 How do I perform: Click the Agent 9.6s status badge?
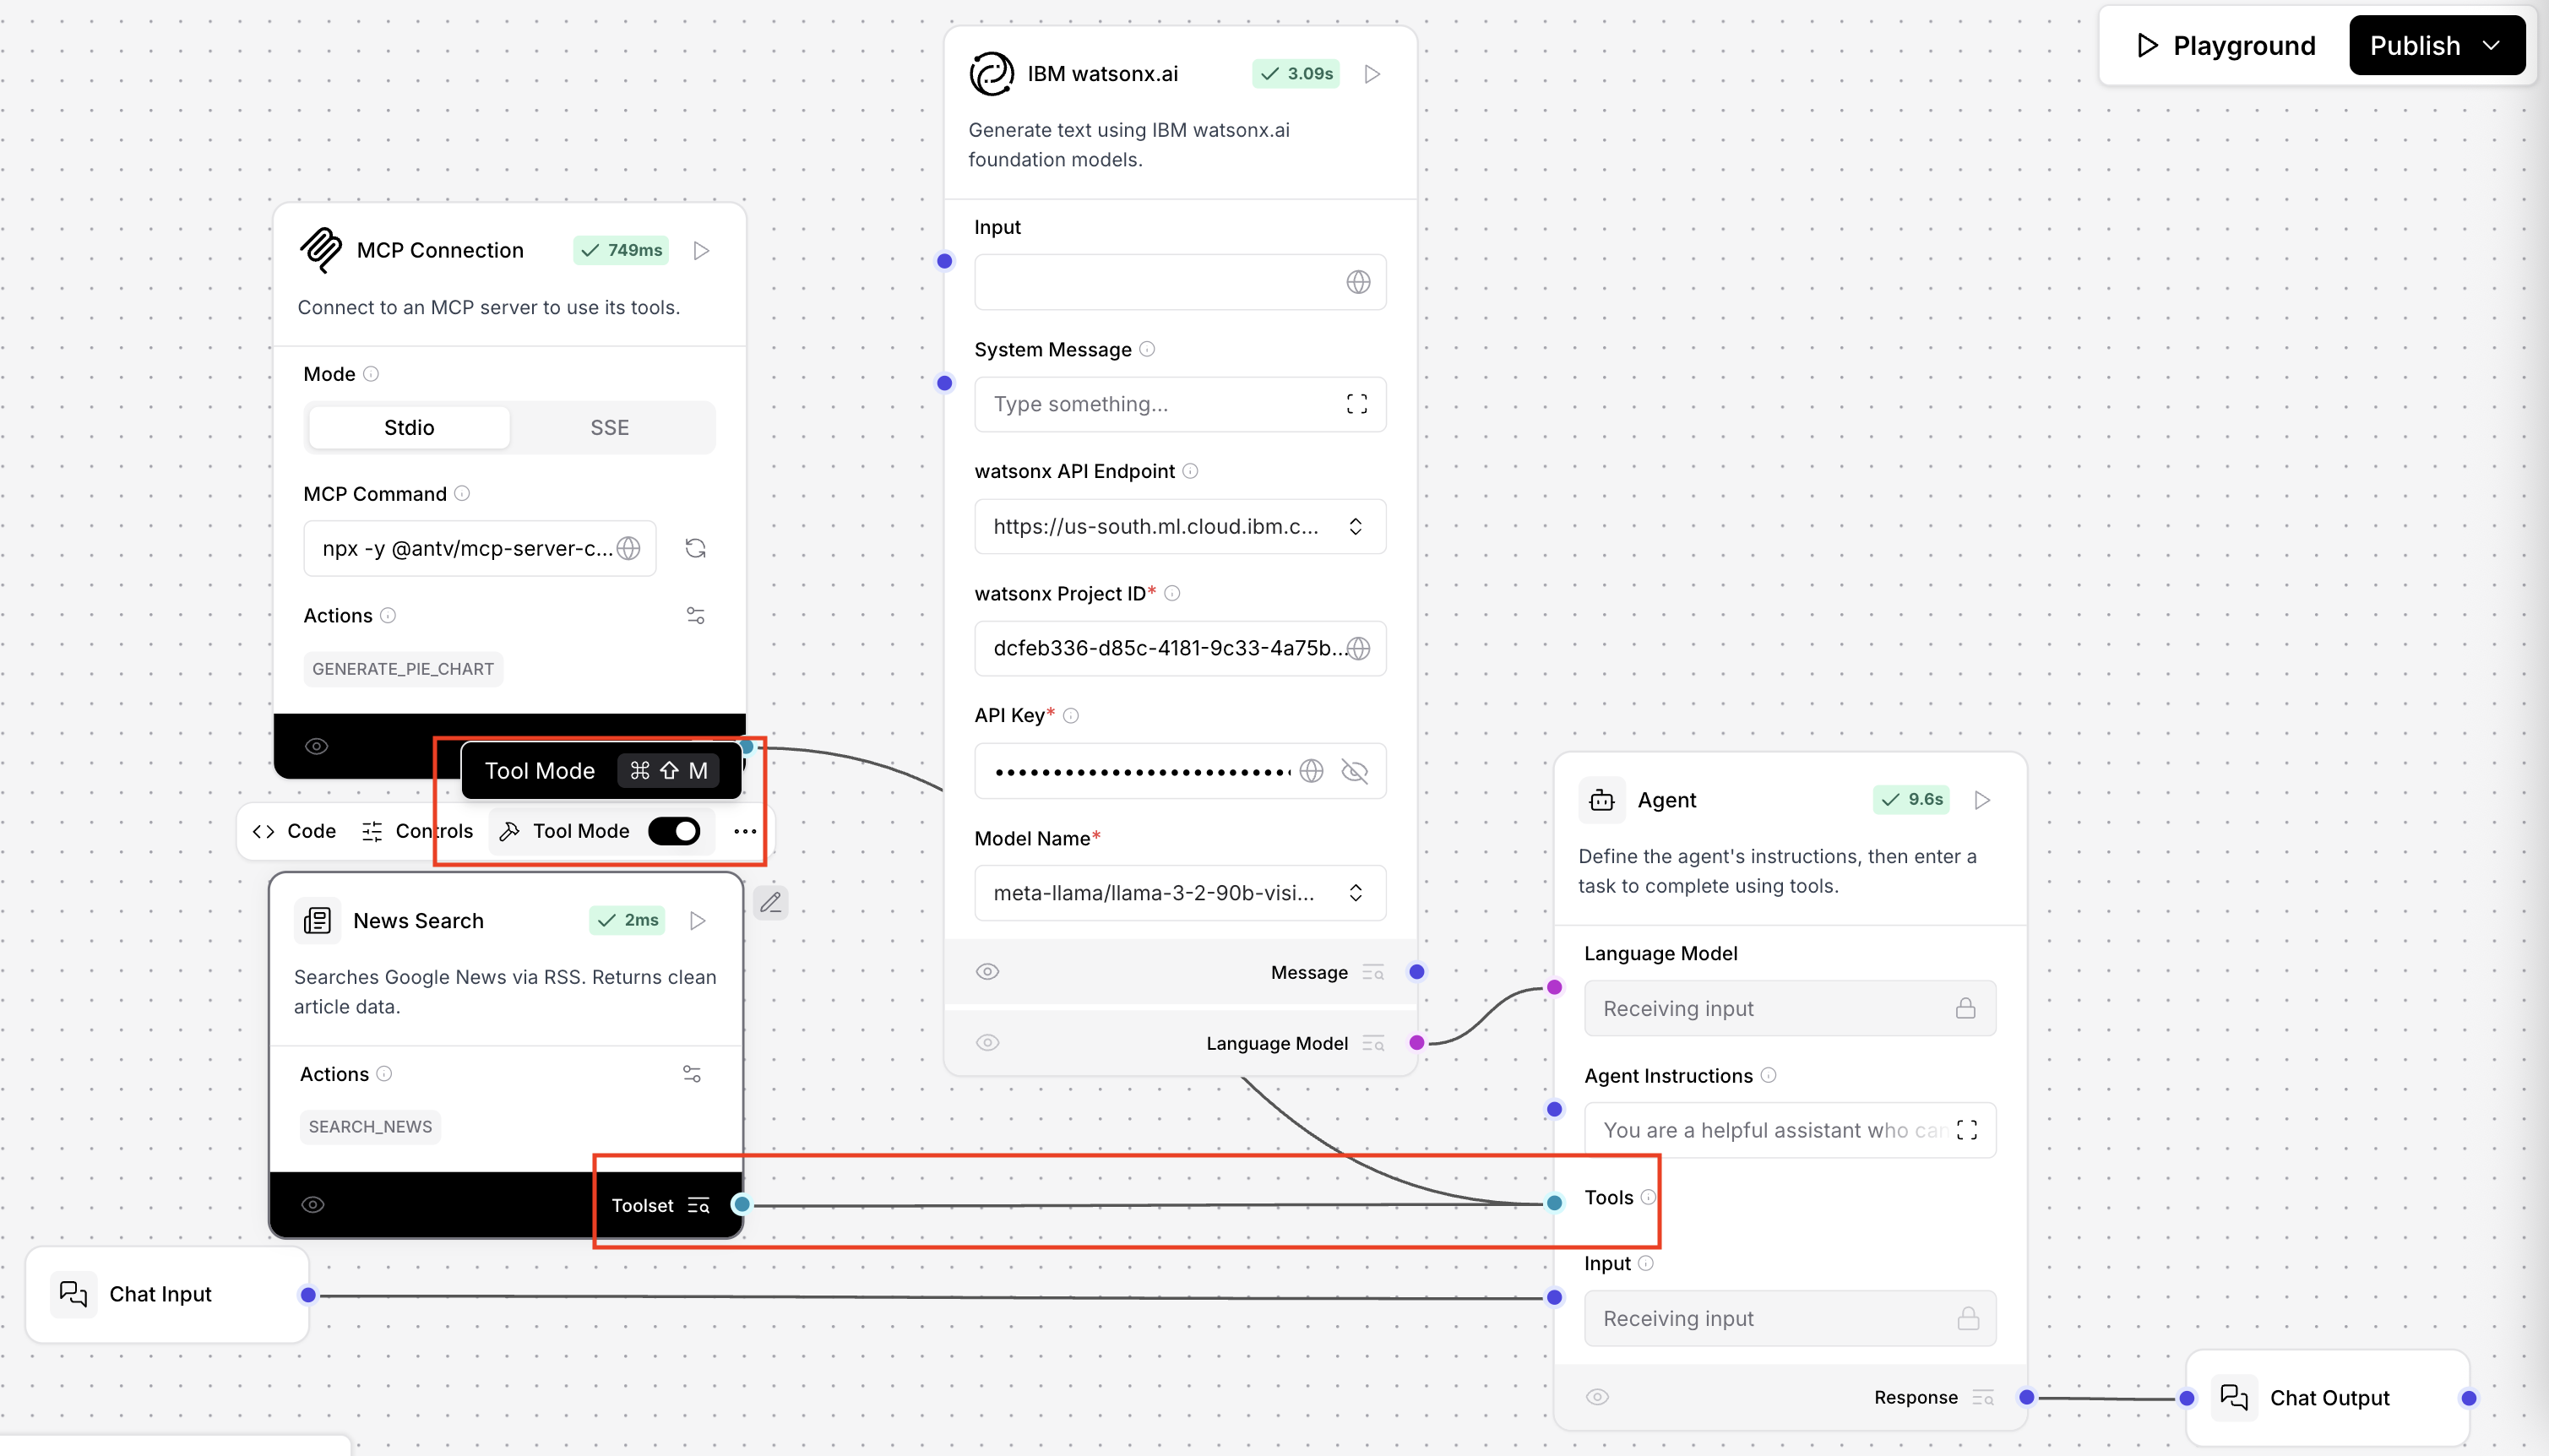[x=1911, y=799]
